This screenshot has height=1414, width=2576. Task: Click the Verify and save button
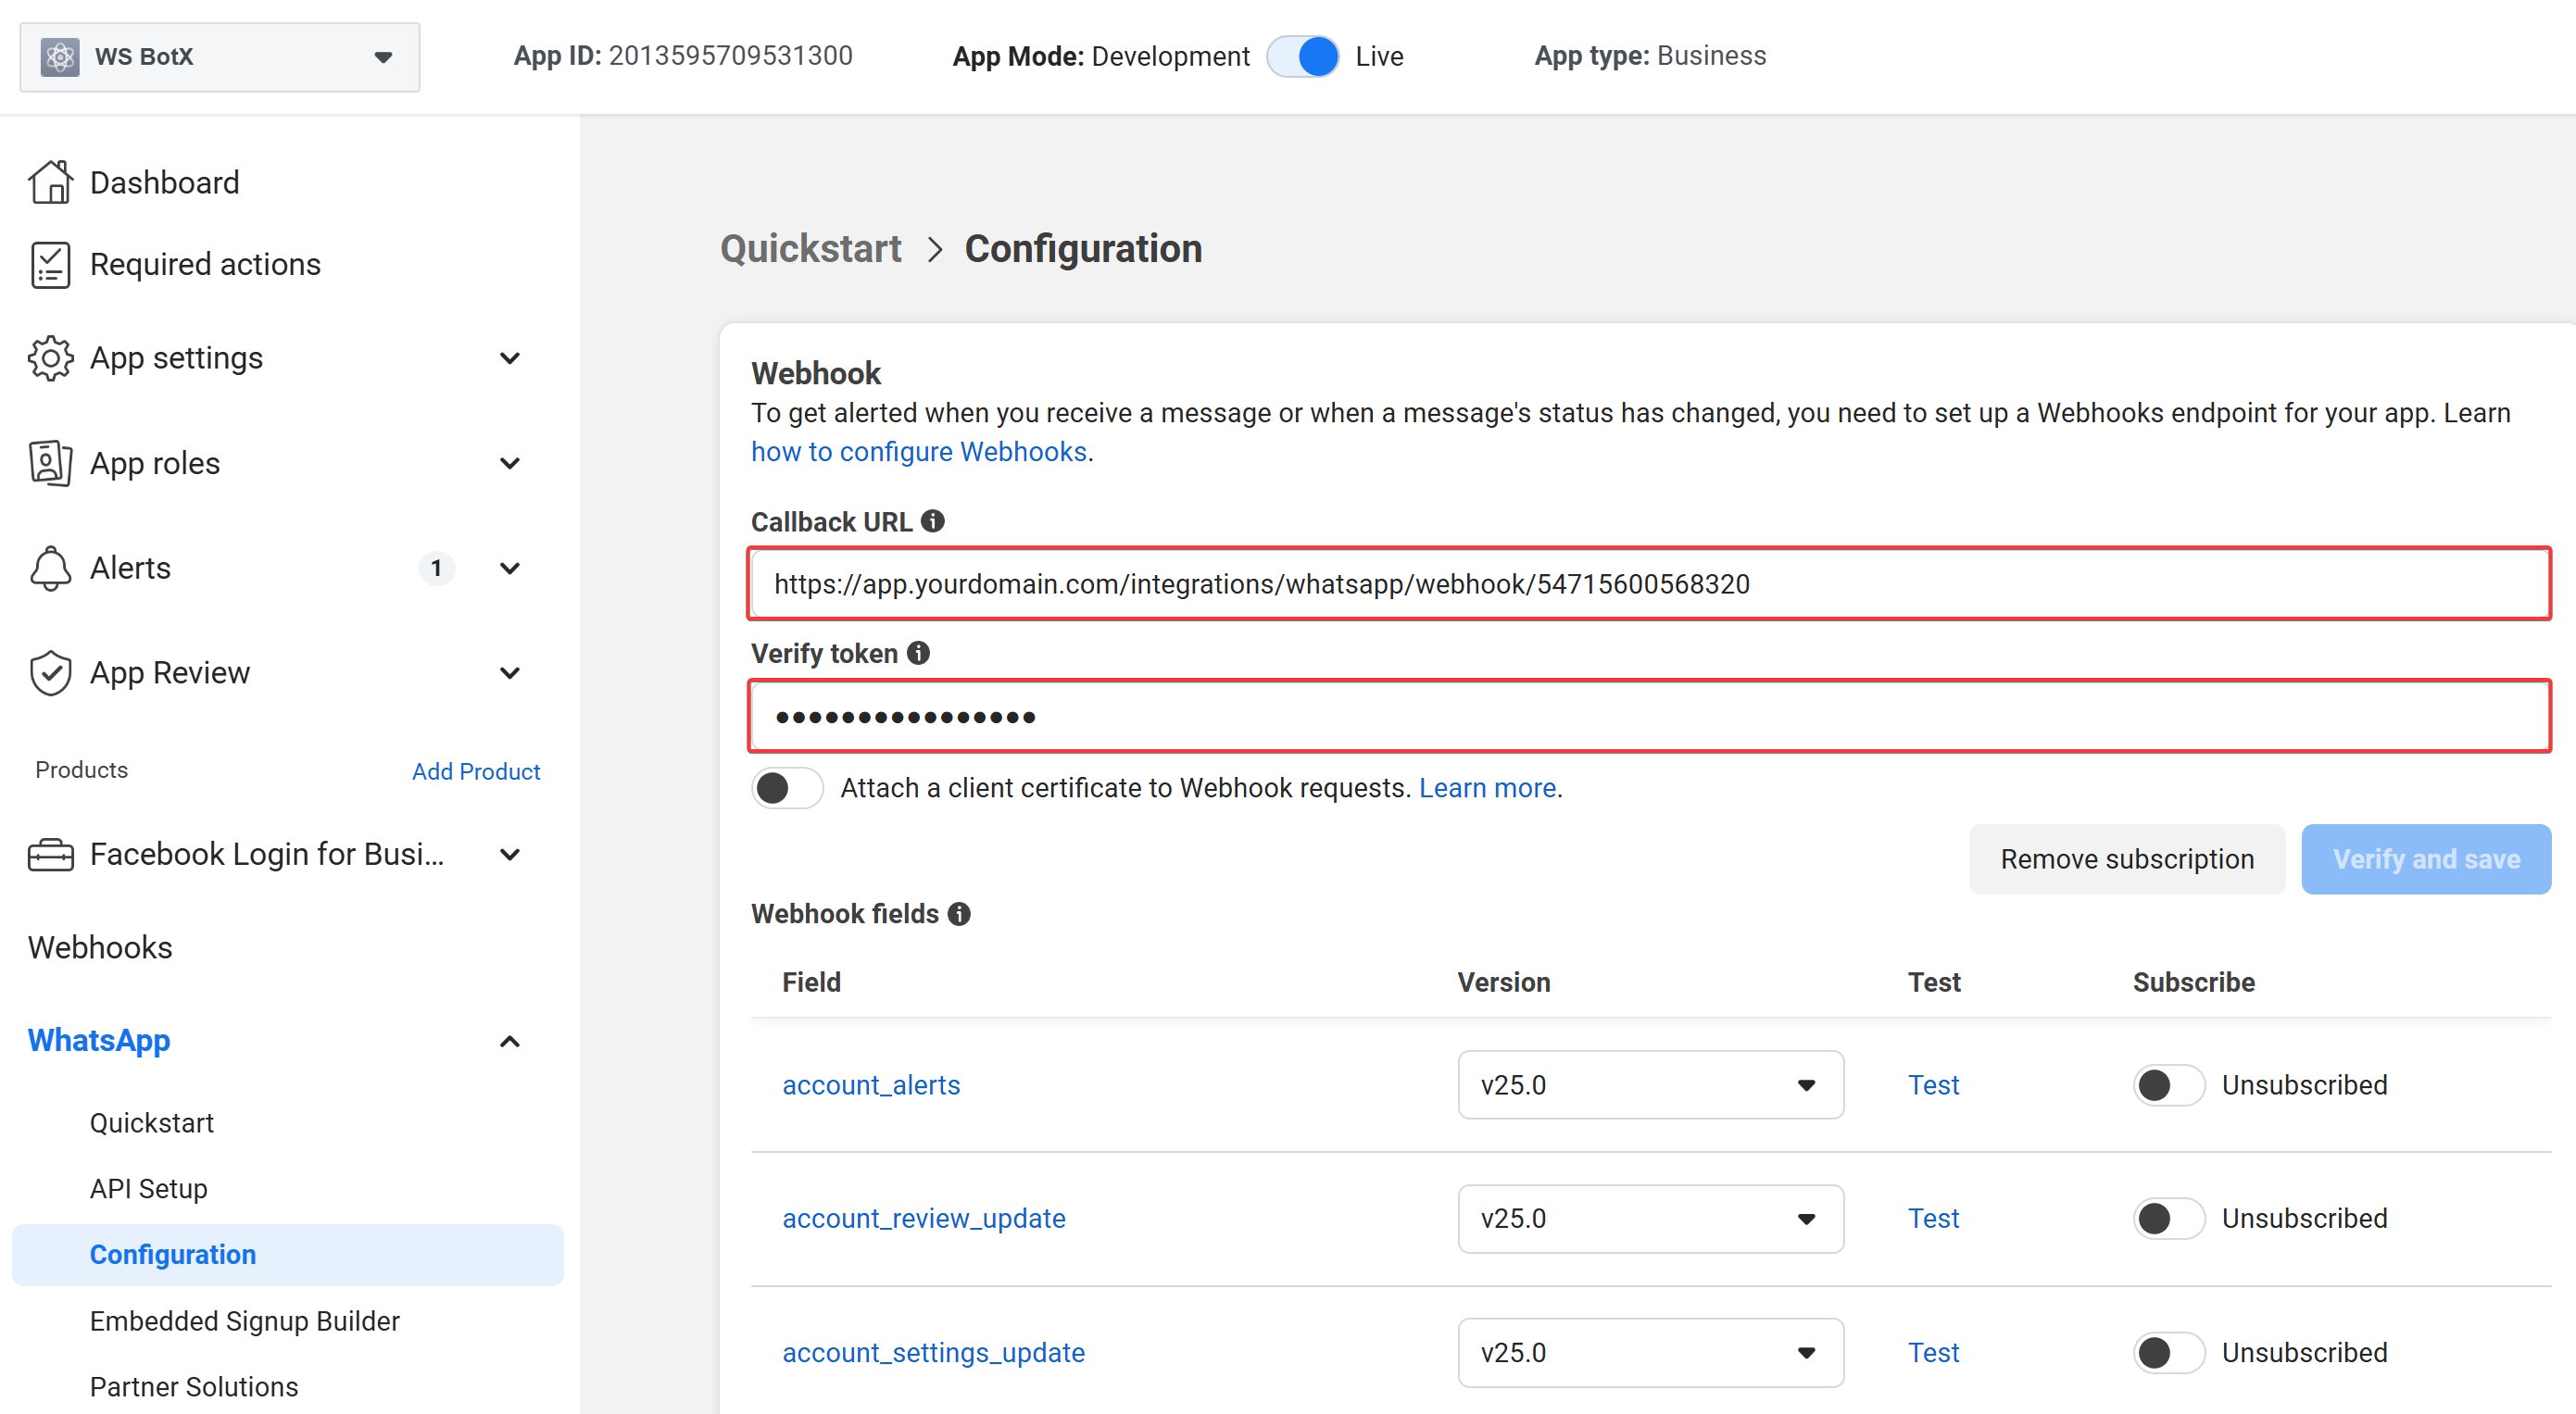click(x=2426, y=859)
